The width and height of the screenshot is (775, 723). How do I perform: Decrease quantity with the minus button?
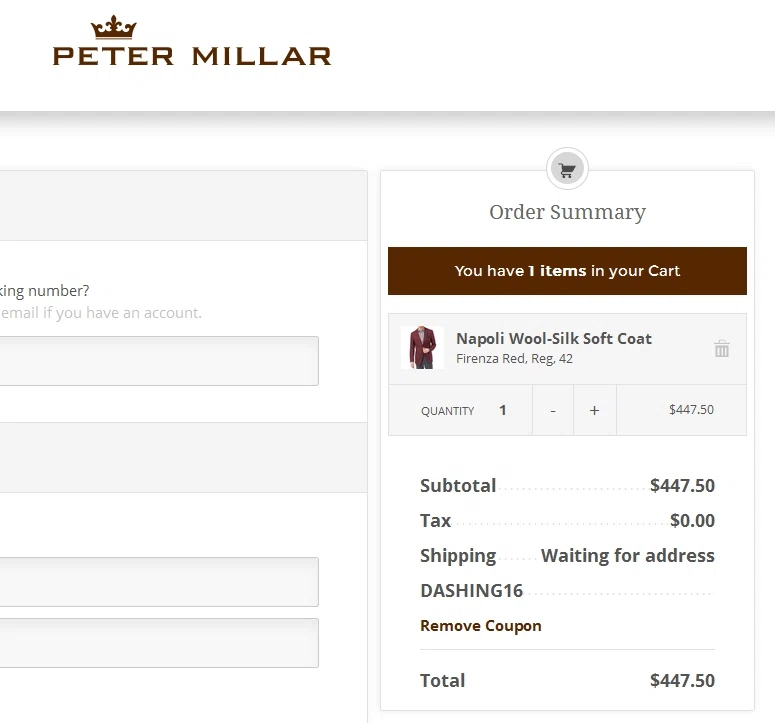tap(553, 410)
